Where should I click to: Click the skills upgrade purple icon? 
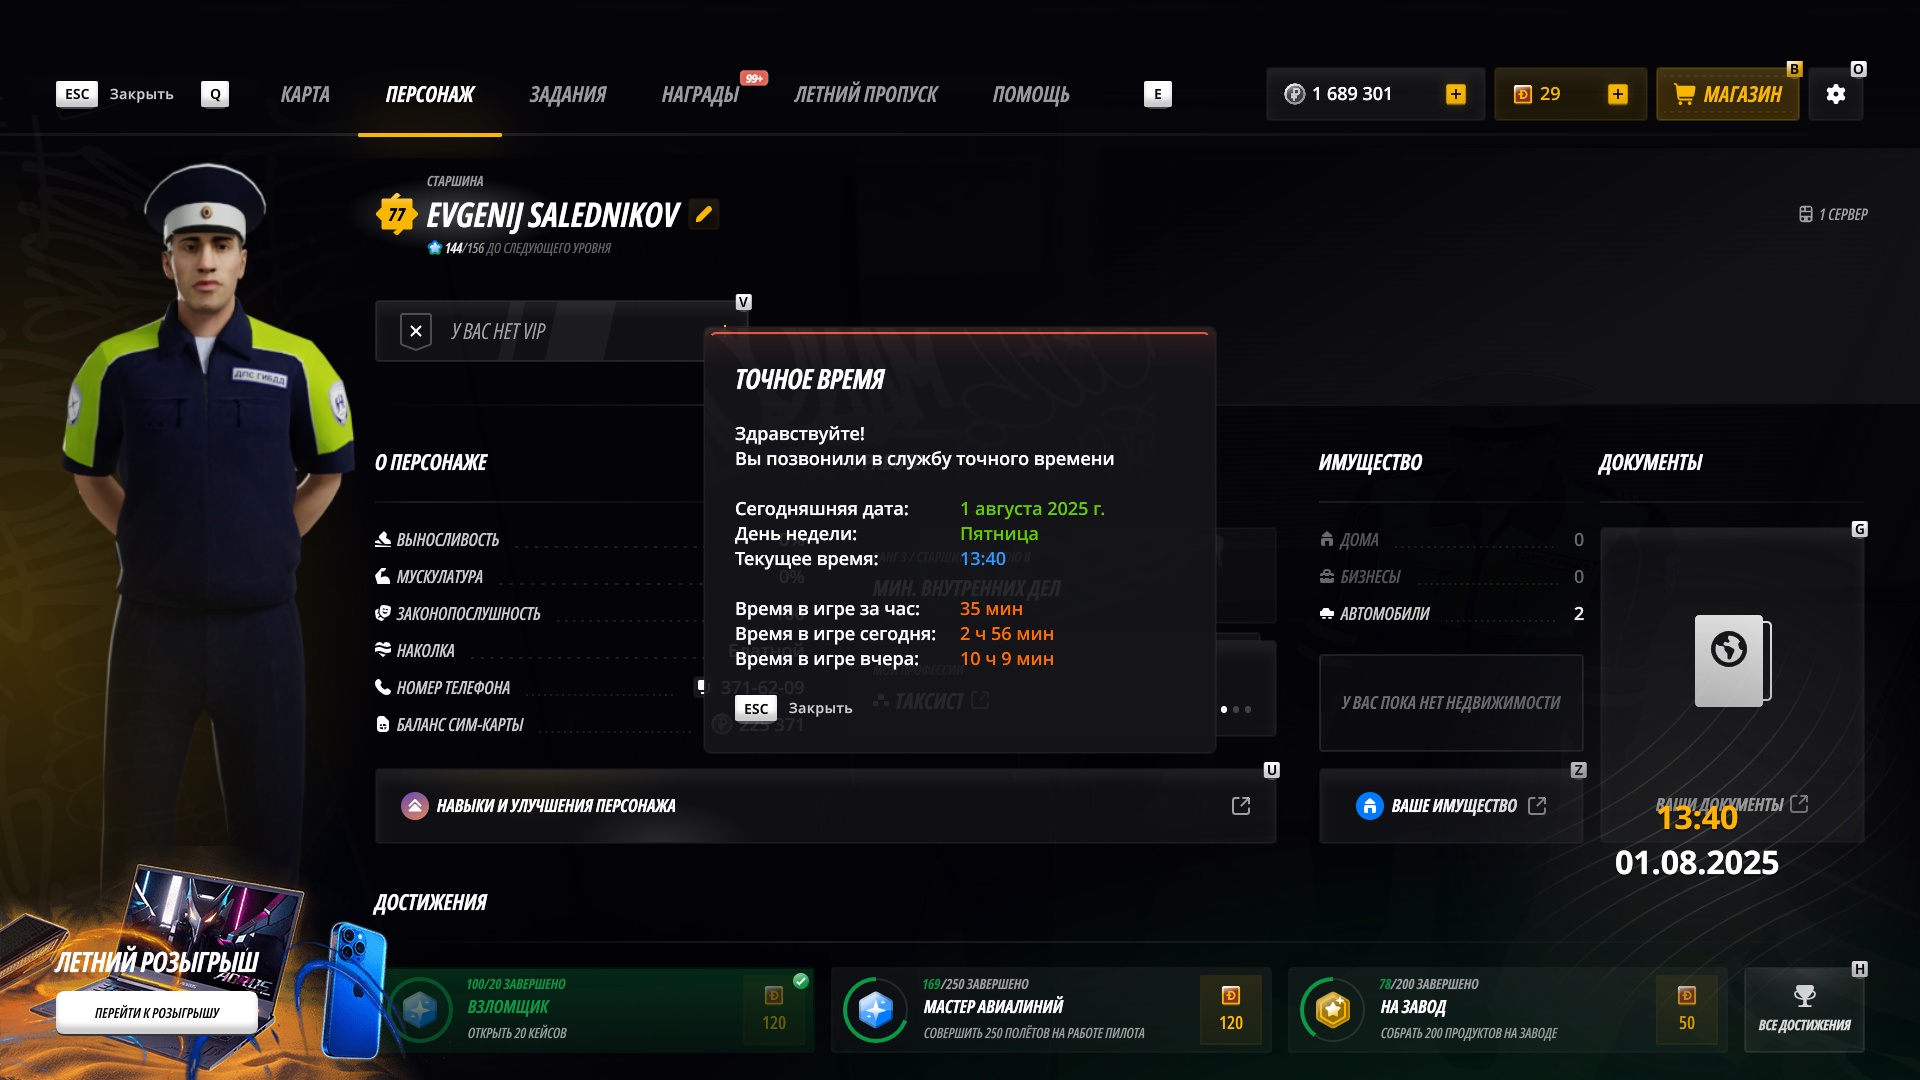click(x=414, y=806)
